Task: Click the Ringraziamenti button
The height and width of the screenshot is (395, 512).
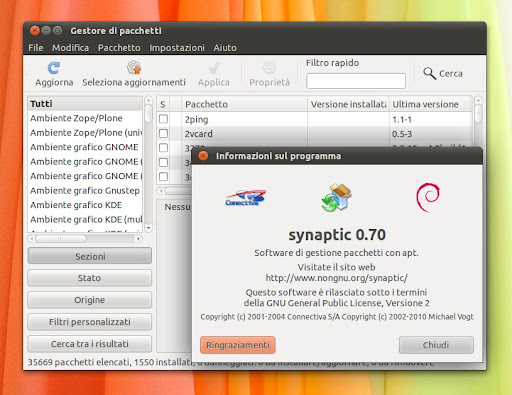Action: 238,345
